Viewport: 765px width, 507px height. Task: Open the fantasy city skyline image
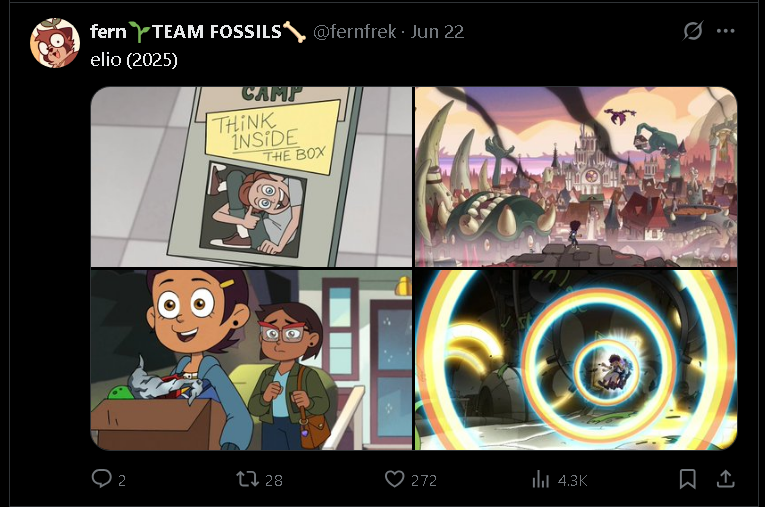coord(576,177)
